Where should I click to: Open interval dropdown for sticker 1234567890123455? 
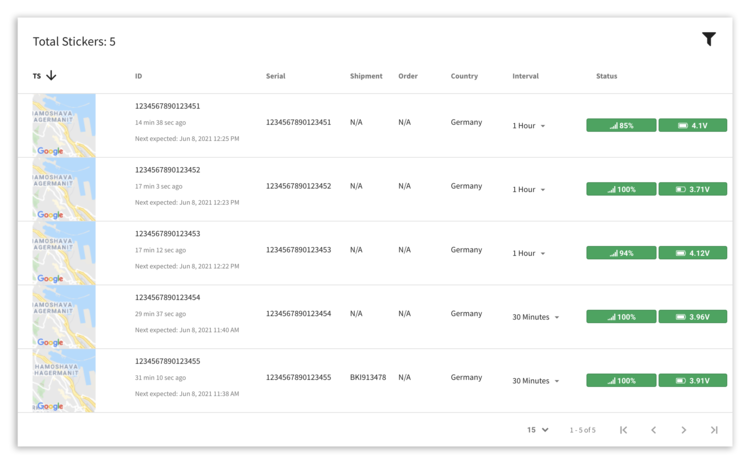(x=536, y=381)
